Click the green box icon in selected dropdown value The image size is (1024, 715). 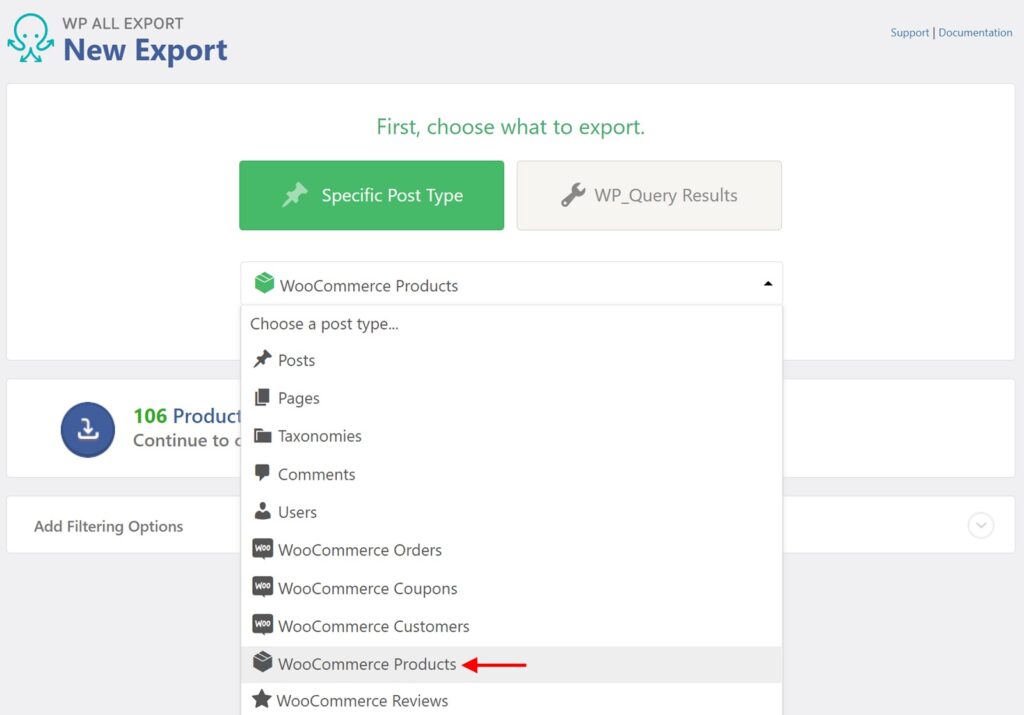click(264, 283)
